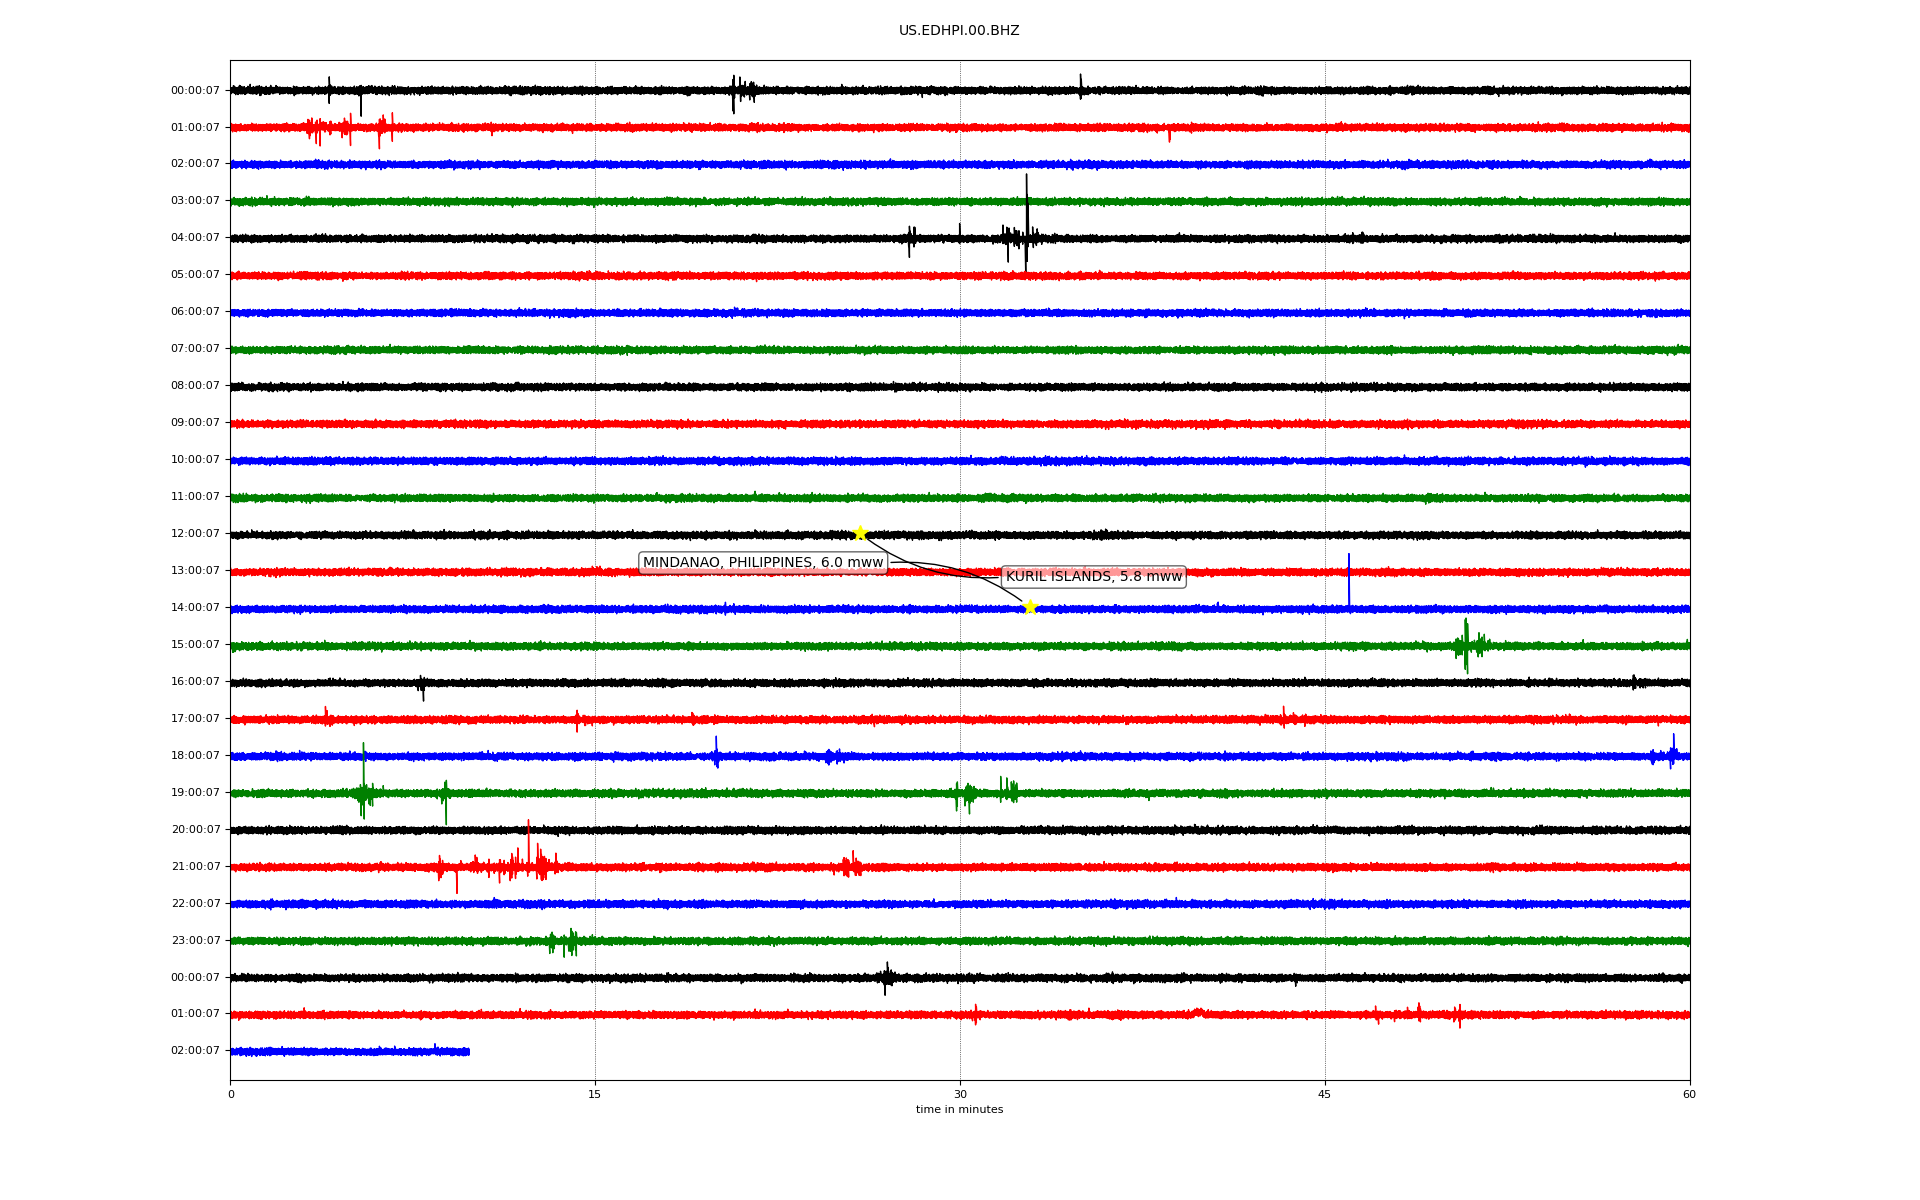Image resolution: width=1920 pixels, height=1200 pixels.
Task: Click the 10:00:07 row time label
Action: (x=195, y=460)
